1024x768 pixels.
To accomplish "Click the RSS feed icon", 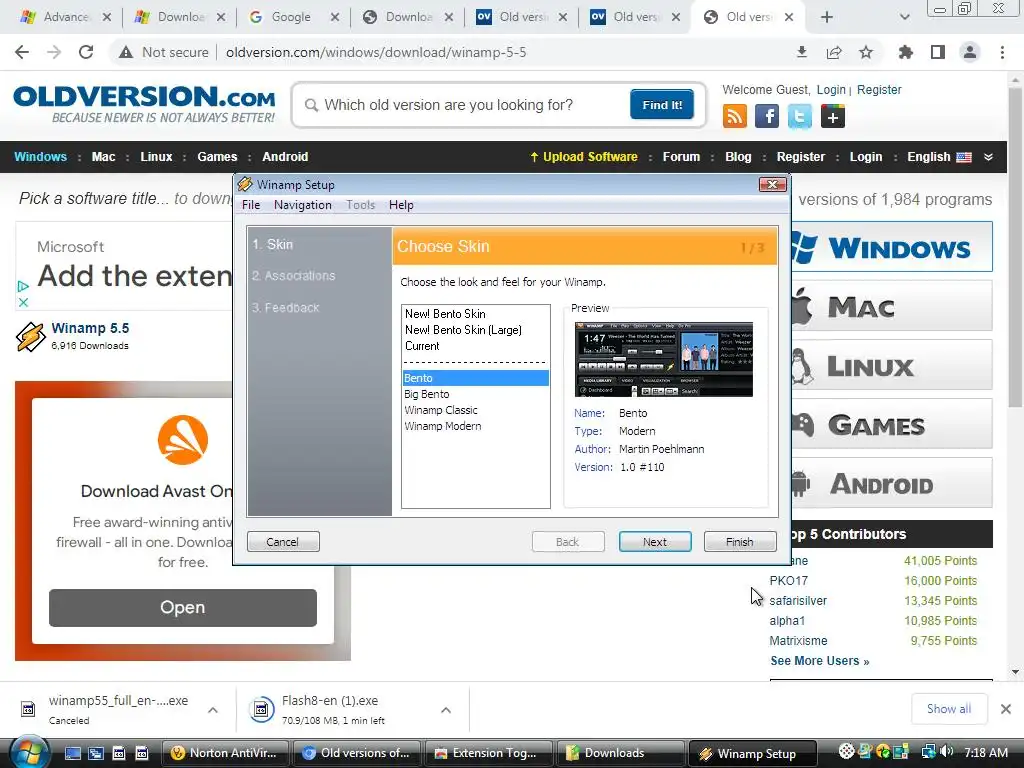I will point(735,116).
